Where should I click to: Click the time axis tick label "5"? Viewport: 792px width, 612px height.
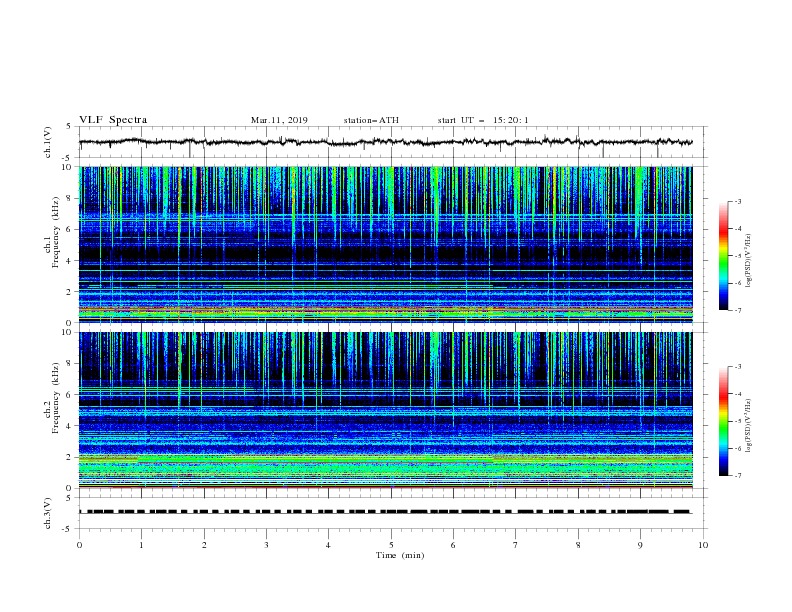(391, 545)
